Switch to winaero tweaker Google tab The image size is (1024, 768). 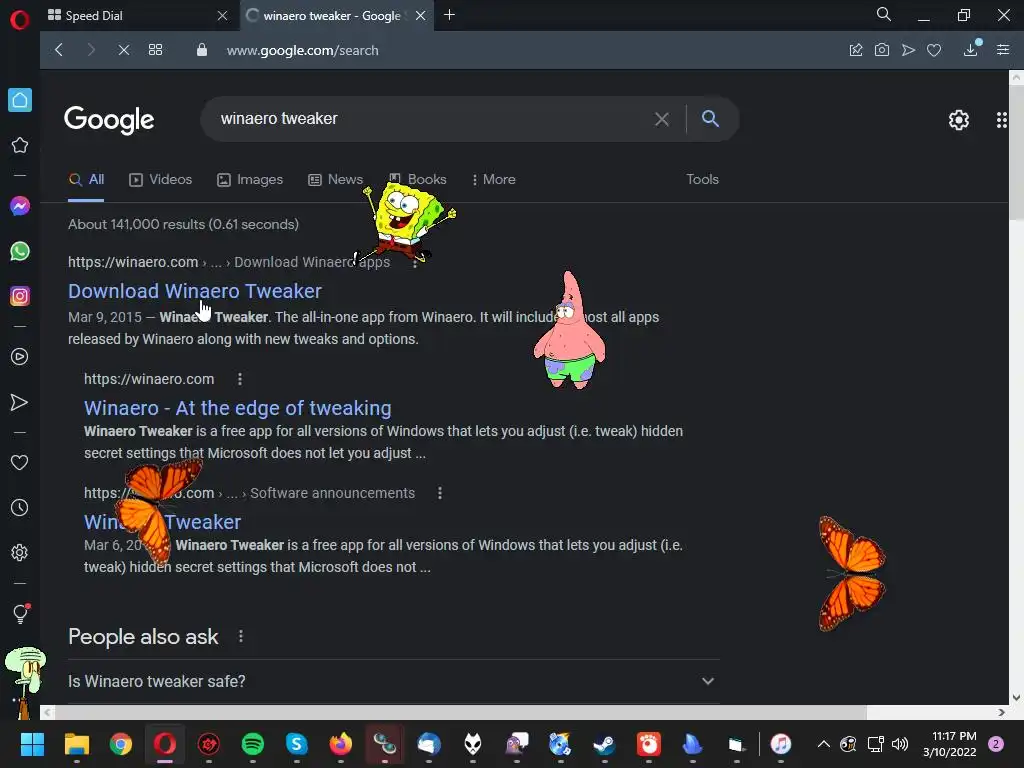[x=336, y=16]
